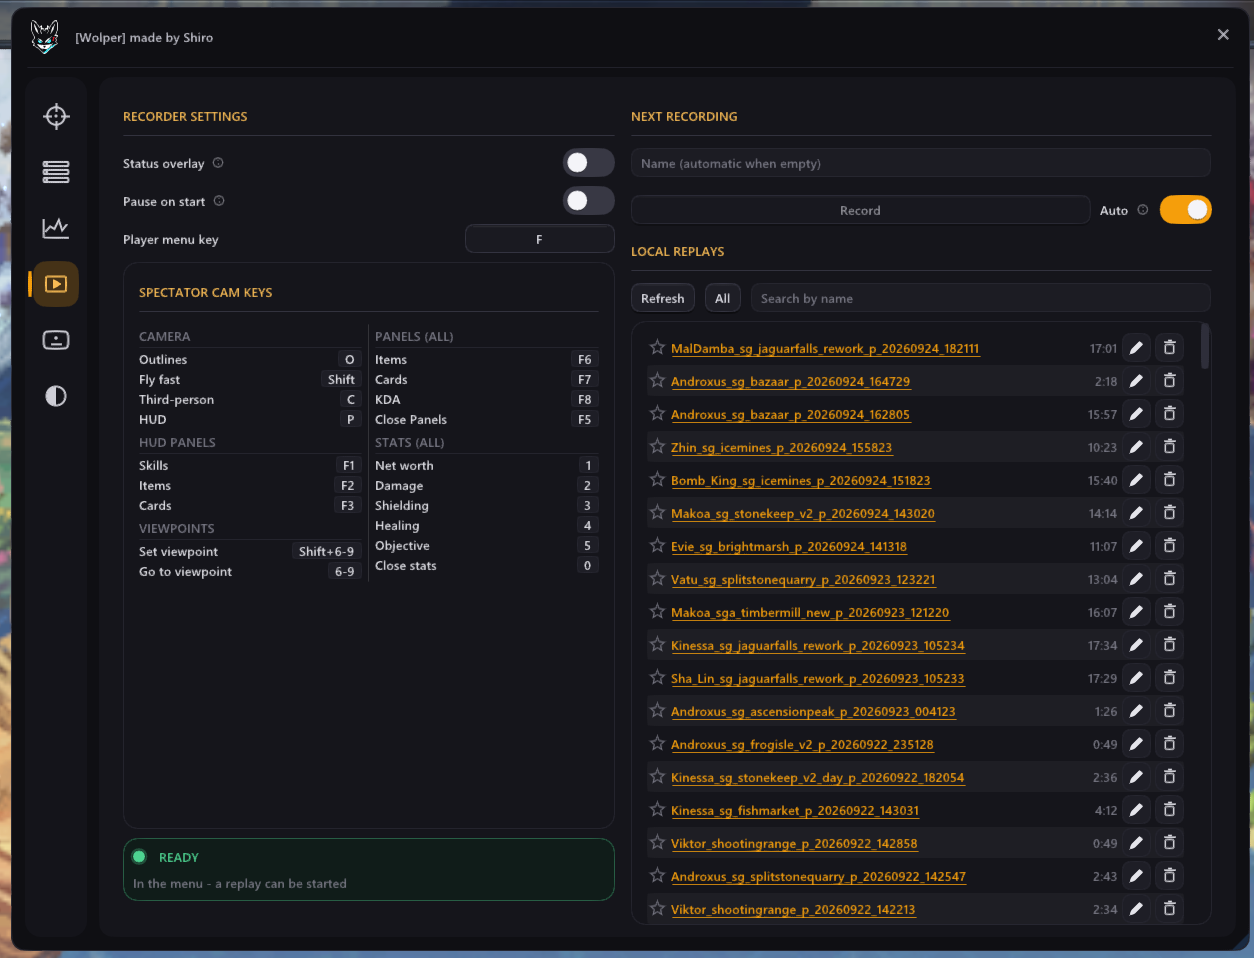Screen dimensions: 1254x958
Task: Delete Kinessa jaguarfalls 105234 replay
Action: [1169, 645]
